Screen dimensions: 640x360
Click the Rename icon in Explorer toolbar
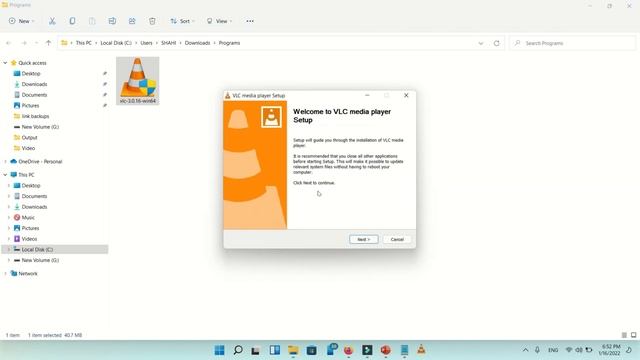click(112, 21)
